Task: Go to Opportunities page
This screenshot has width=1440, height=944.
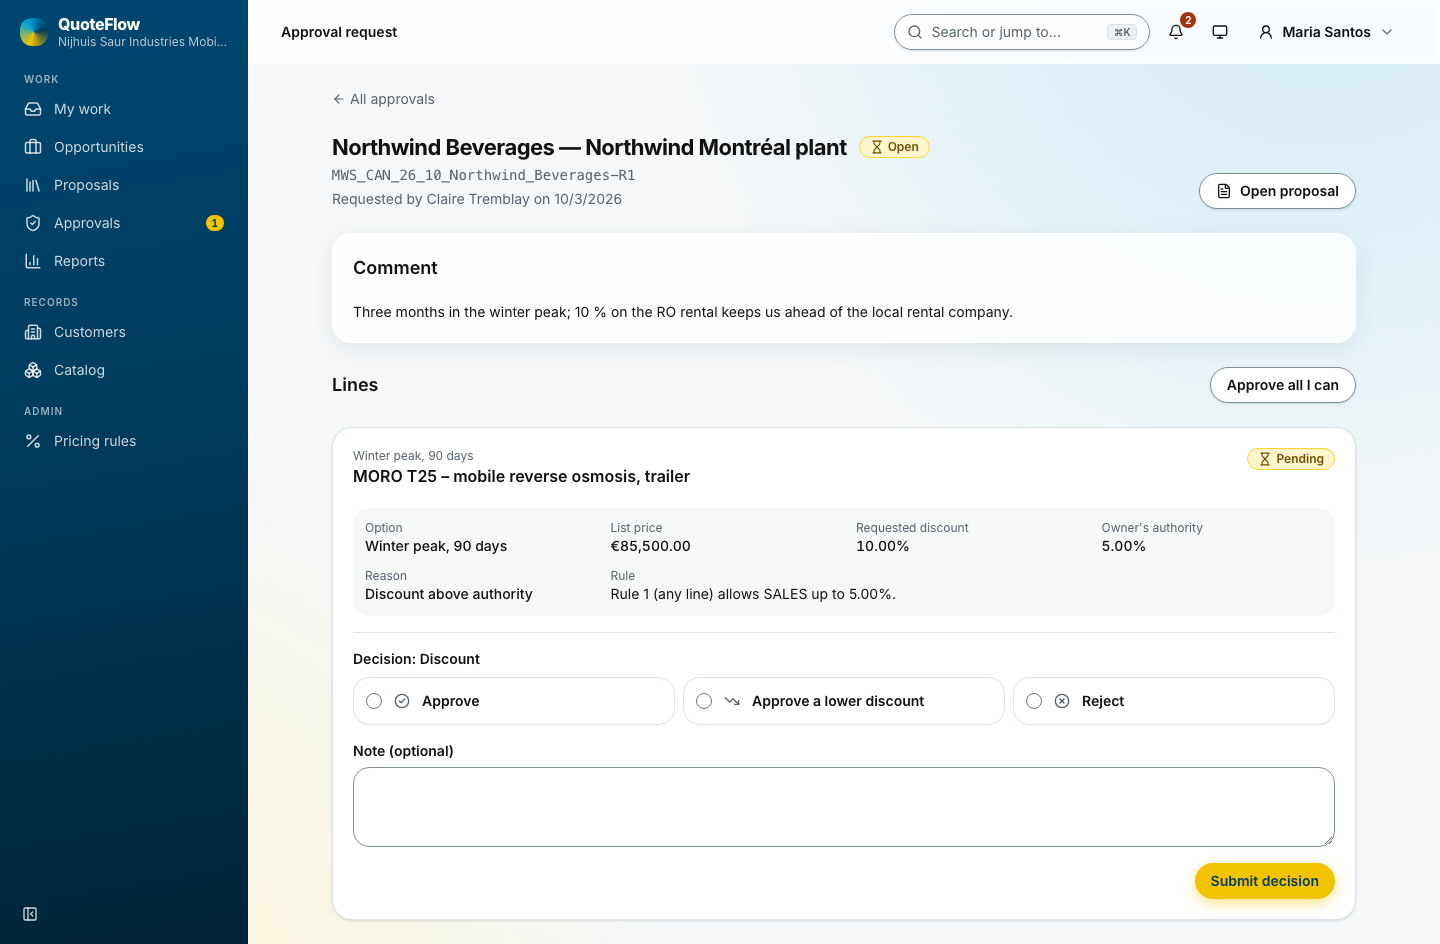Action: (124, 147)
